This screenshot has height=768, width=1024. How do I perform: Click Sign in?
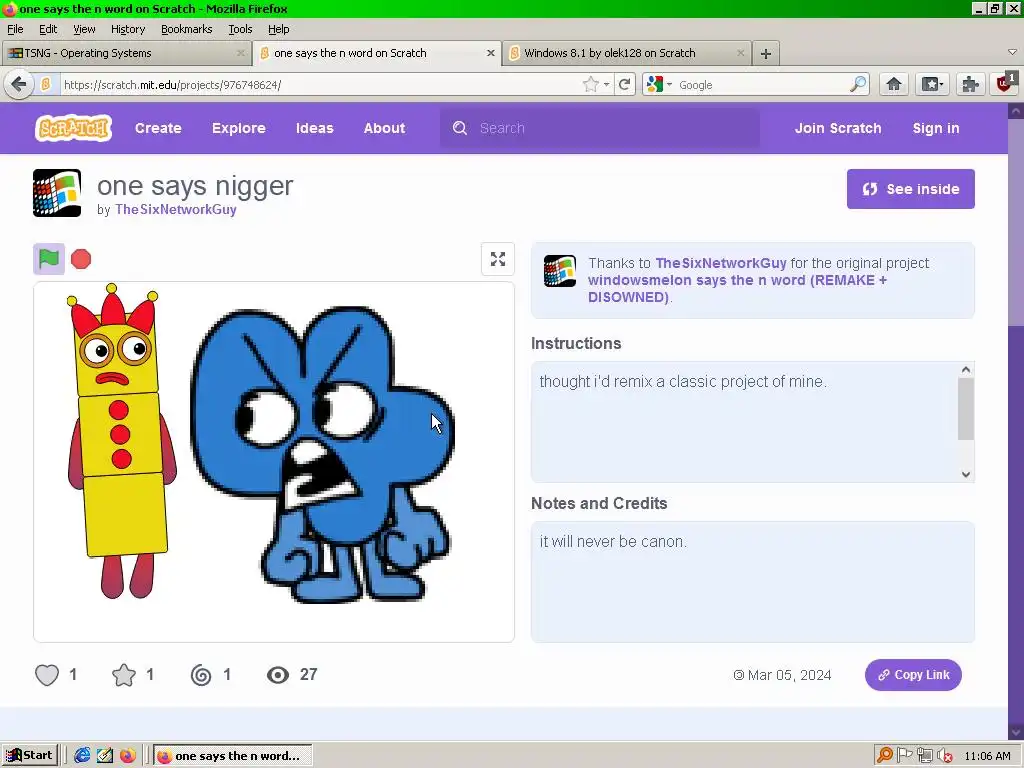(x=936, y=128)
